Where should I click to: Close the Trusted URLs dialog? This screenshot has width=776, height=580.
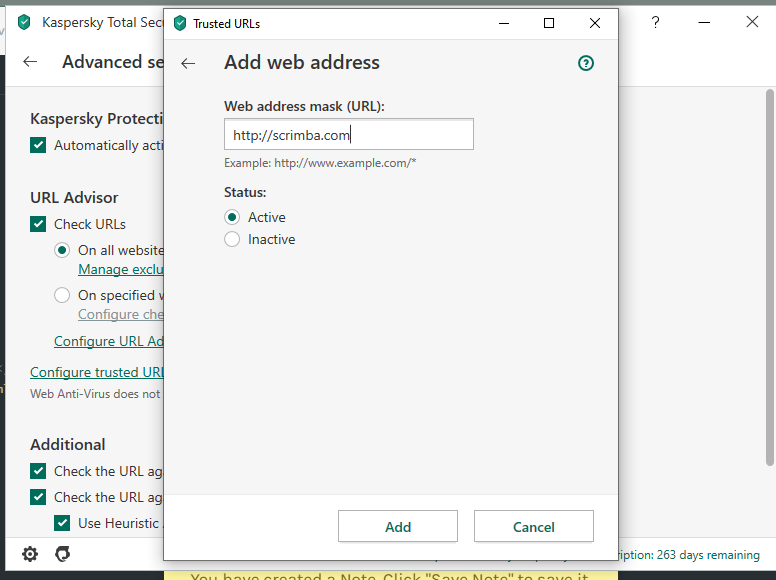click(595, 23)
